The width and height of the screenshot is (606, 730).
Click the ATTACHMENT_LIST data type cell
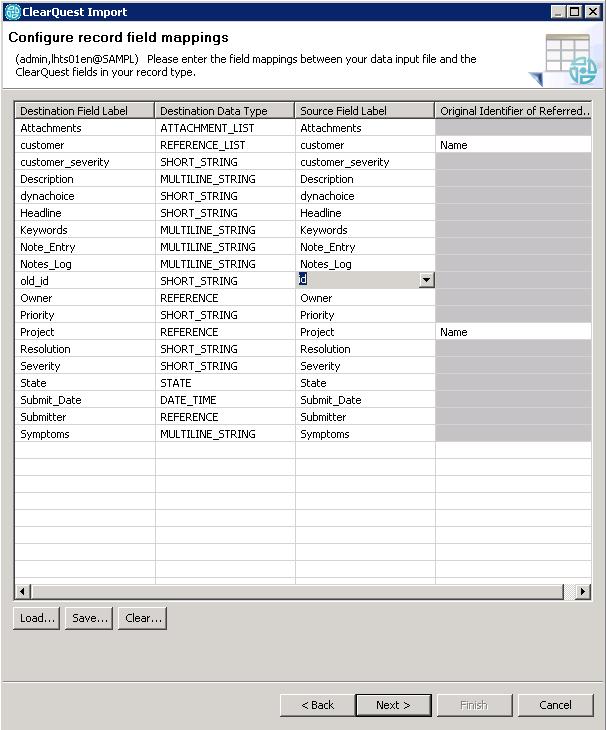pyautogui.click(x=225, y=128)
